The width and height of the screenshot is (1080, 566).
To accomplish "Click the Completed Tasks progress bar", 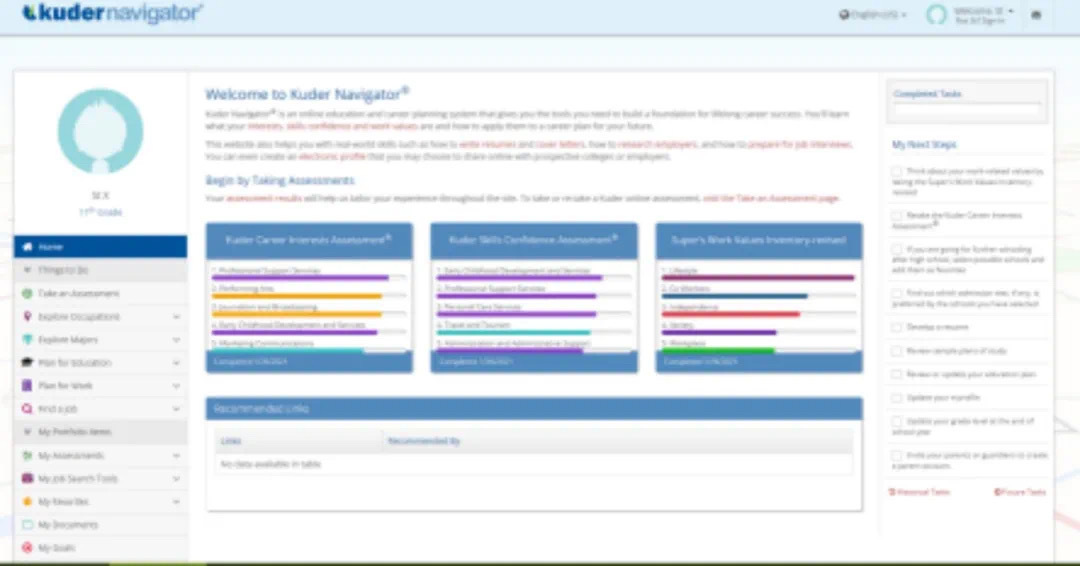I will coord(967,108).
